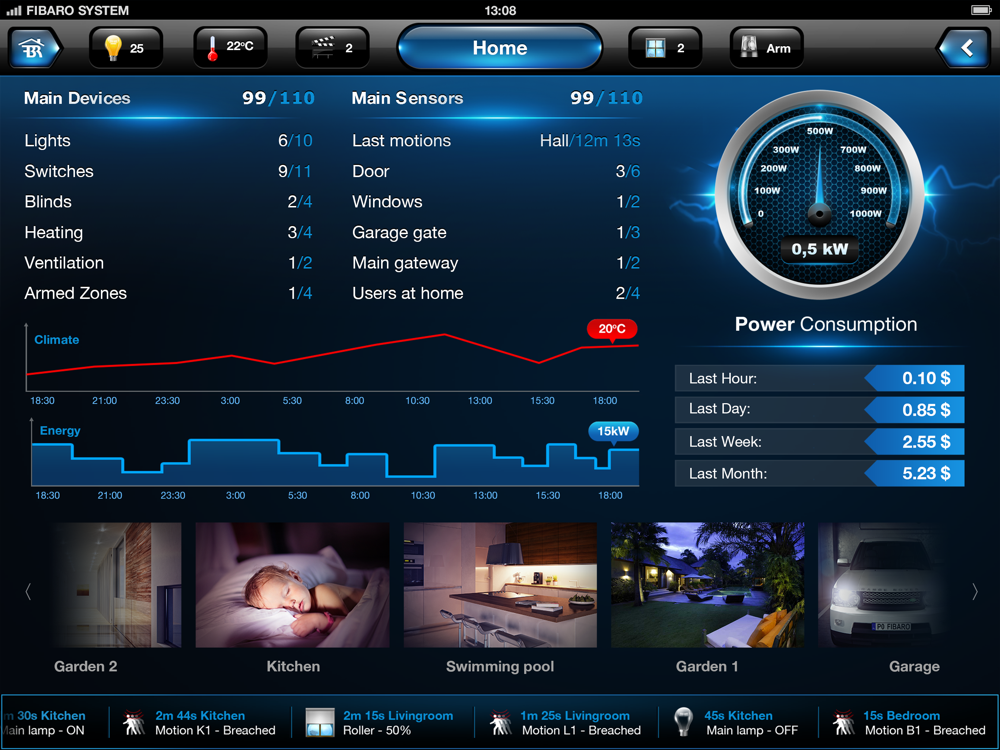The height and width of the screenshot is (750, 1000).
Task: Tap the thermometer 22°C temperature button
Action: (230, 48)
